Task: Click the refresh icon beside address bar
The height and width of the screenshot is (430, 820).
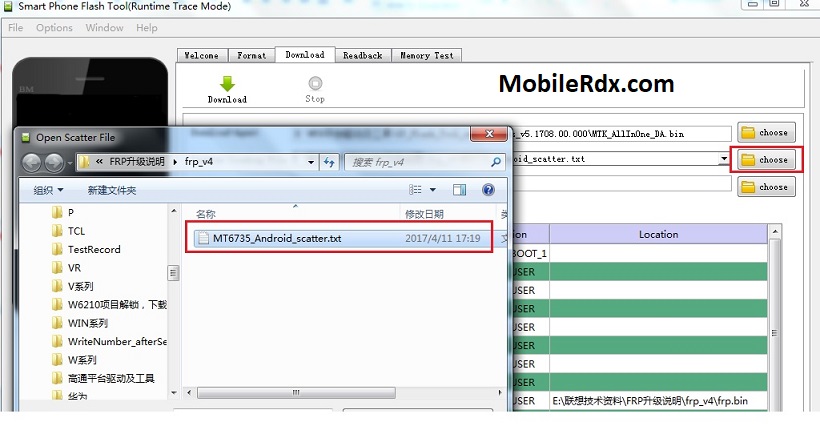Action: [x=329, y=162]
